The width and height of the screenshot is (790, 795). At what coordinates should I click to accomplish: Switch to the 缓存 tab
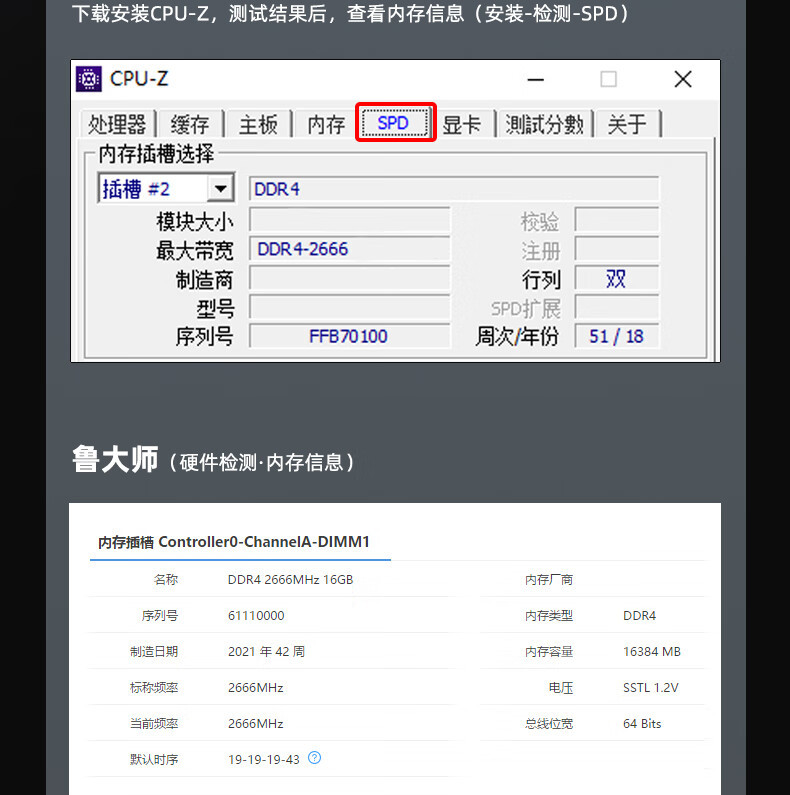[190, 124]
